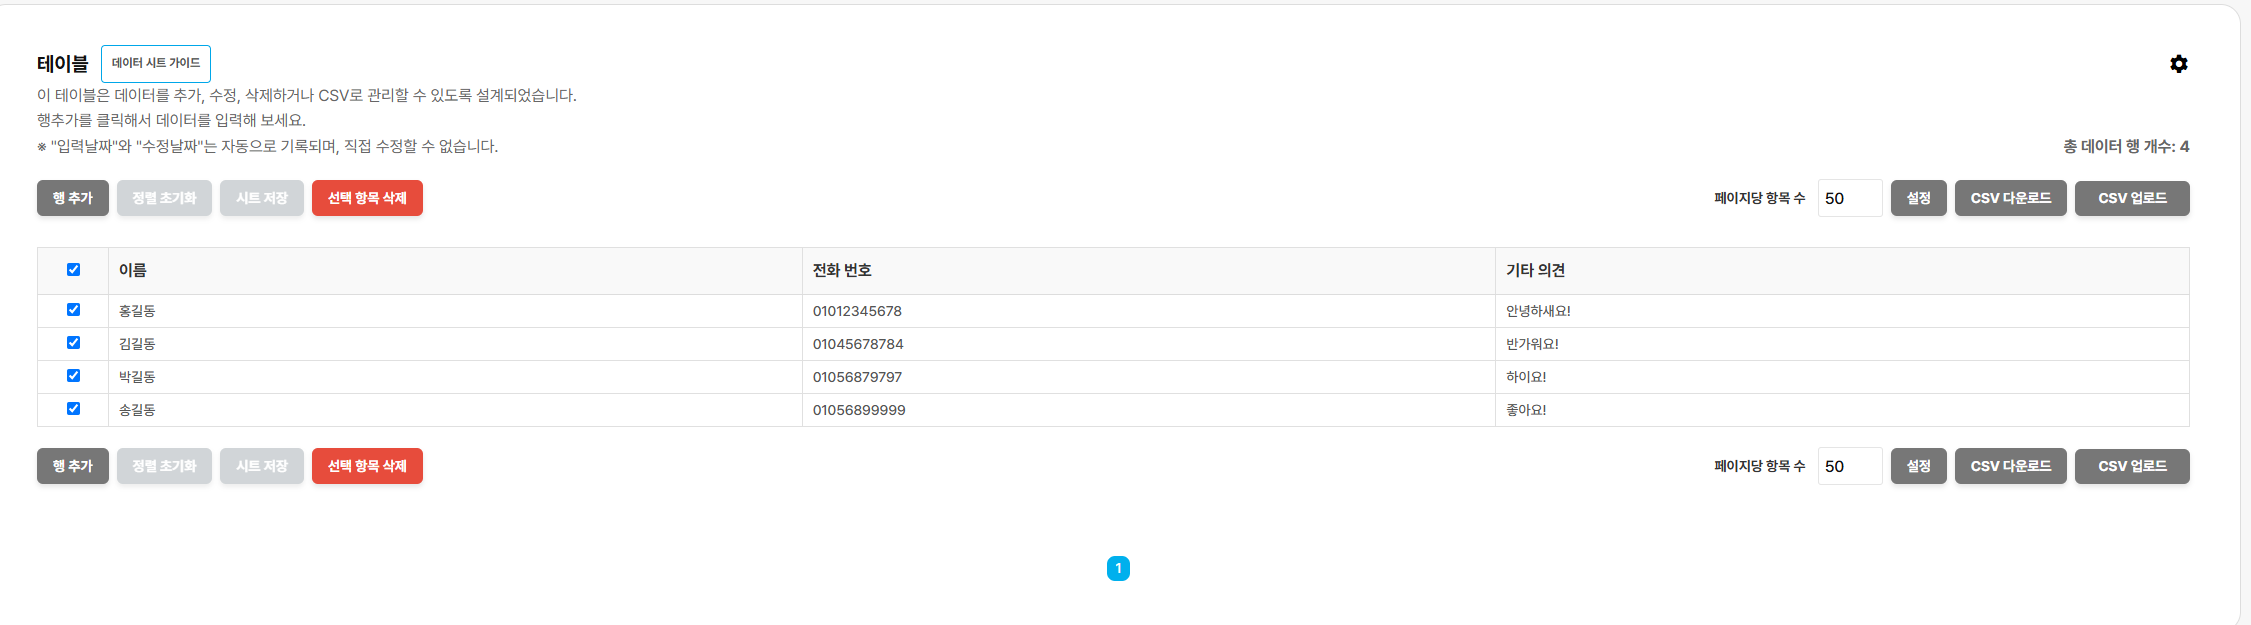
Task: Sort by the 기타 의견 column header
Action: [1842, 271]
